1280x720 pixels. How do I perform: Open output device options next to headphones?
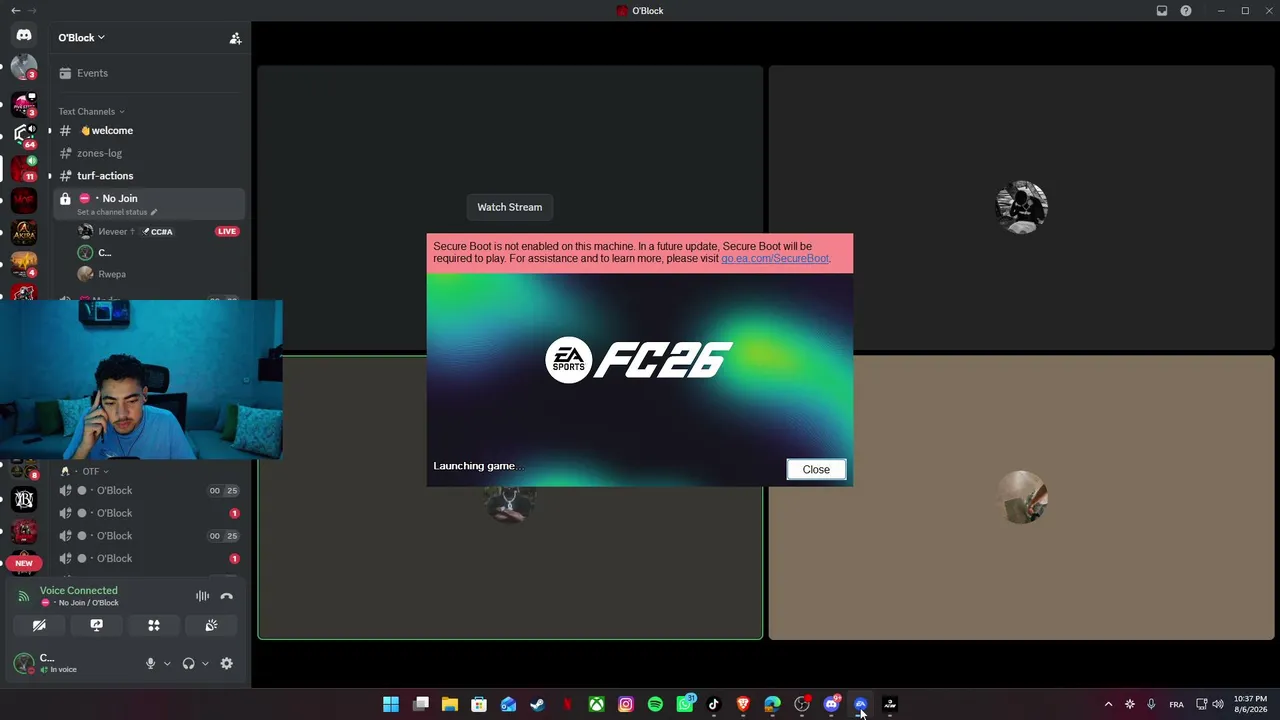(205, 663)
